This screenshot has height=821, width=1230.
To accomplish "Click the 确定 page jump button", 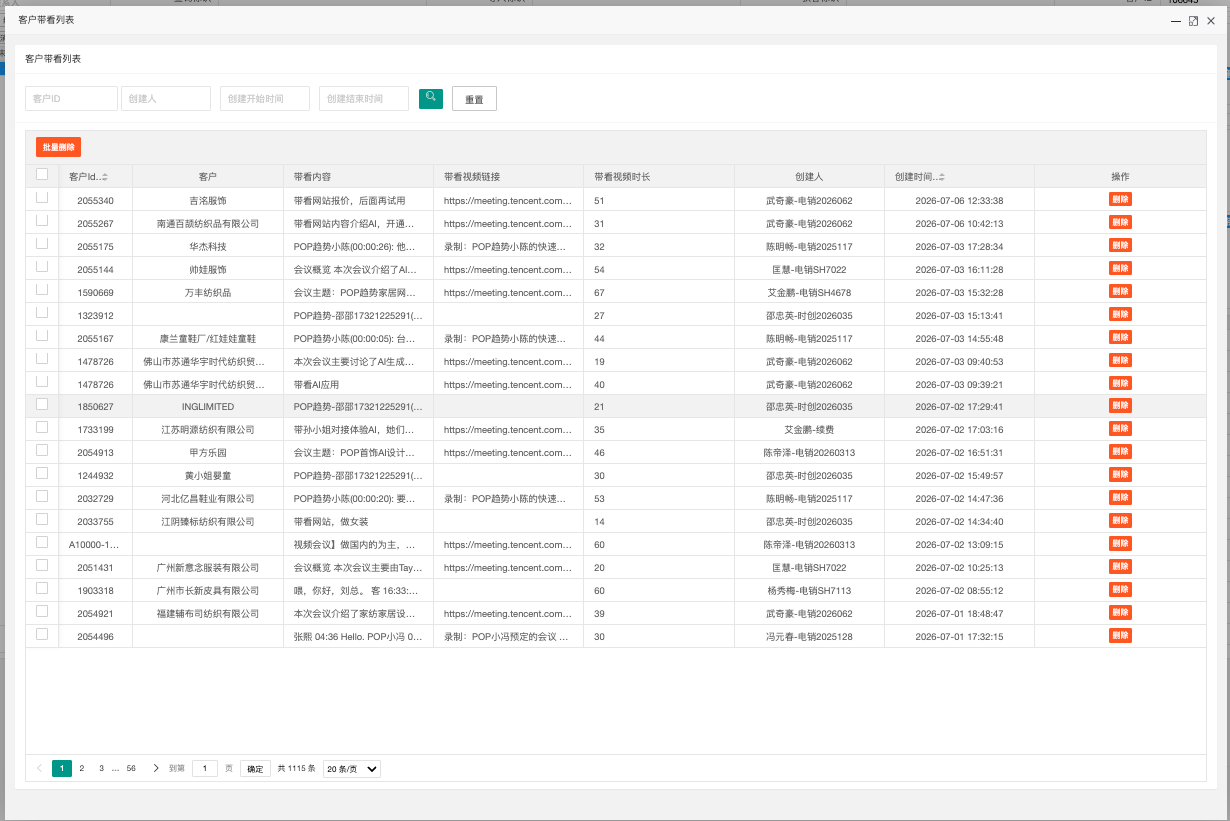I will [255, 768].
